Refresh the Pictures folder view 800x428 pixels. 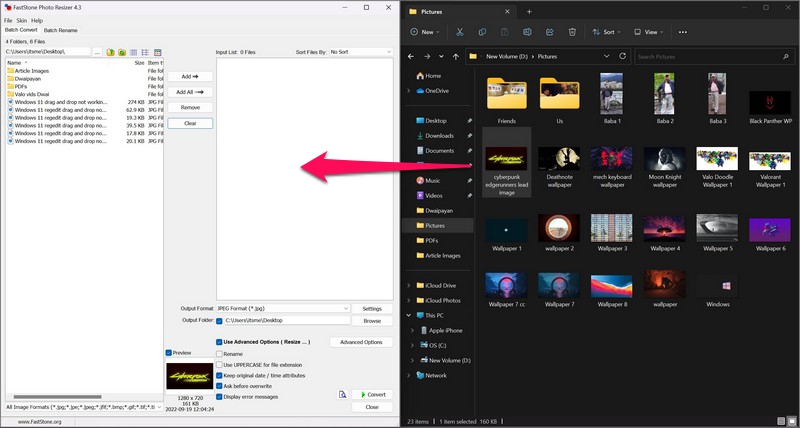coord(622,57)
